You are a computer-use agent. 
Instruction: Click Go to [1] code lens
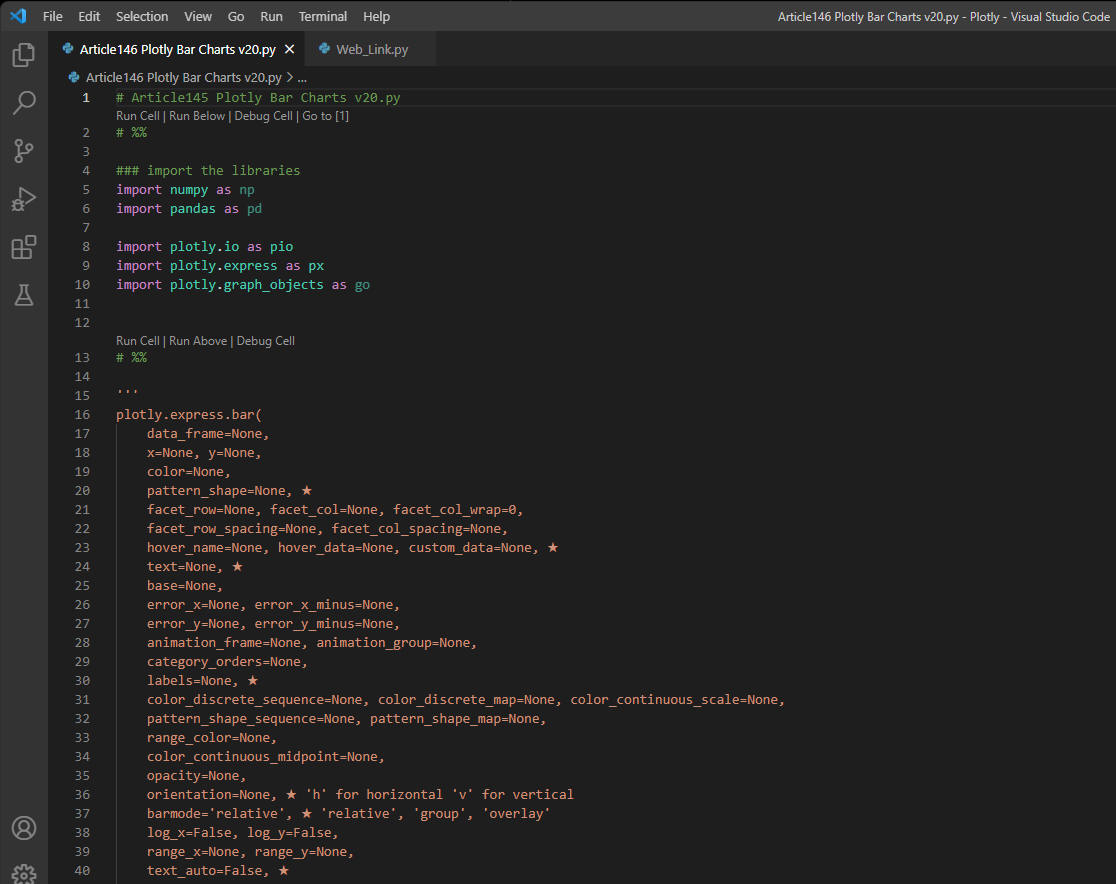[x=325, y=116]
